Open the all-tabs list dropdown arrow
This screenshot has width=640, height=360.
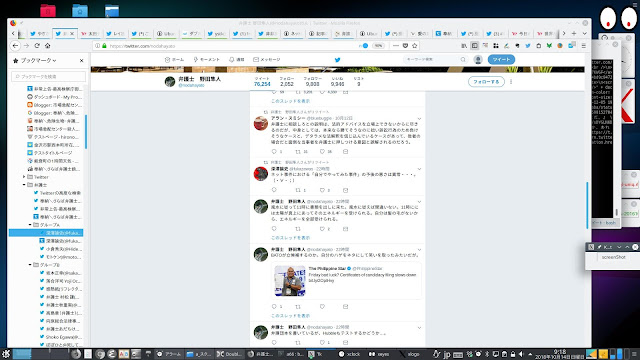(x=584, y=33)
